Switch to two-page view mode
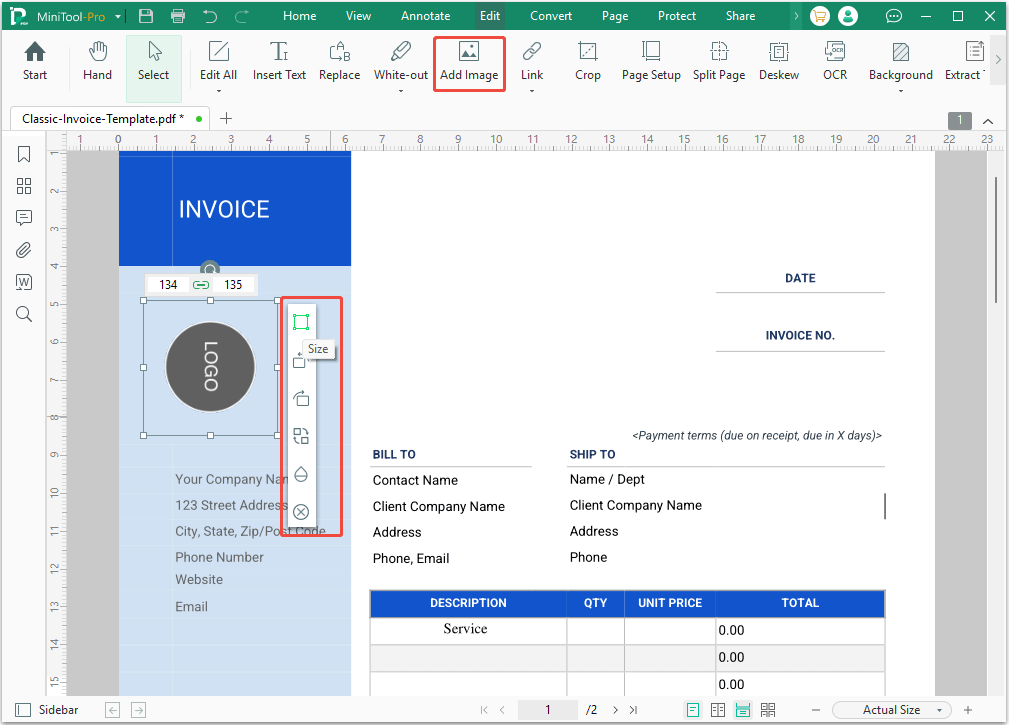 [x=718, y=709]
